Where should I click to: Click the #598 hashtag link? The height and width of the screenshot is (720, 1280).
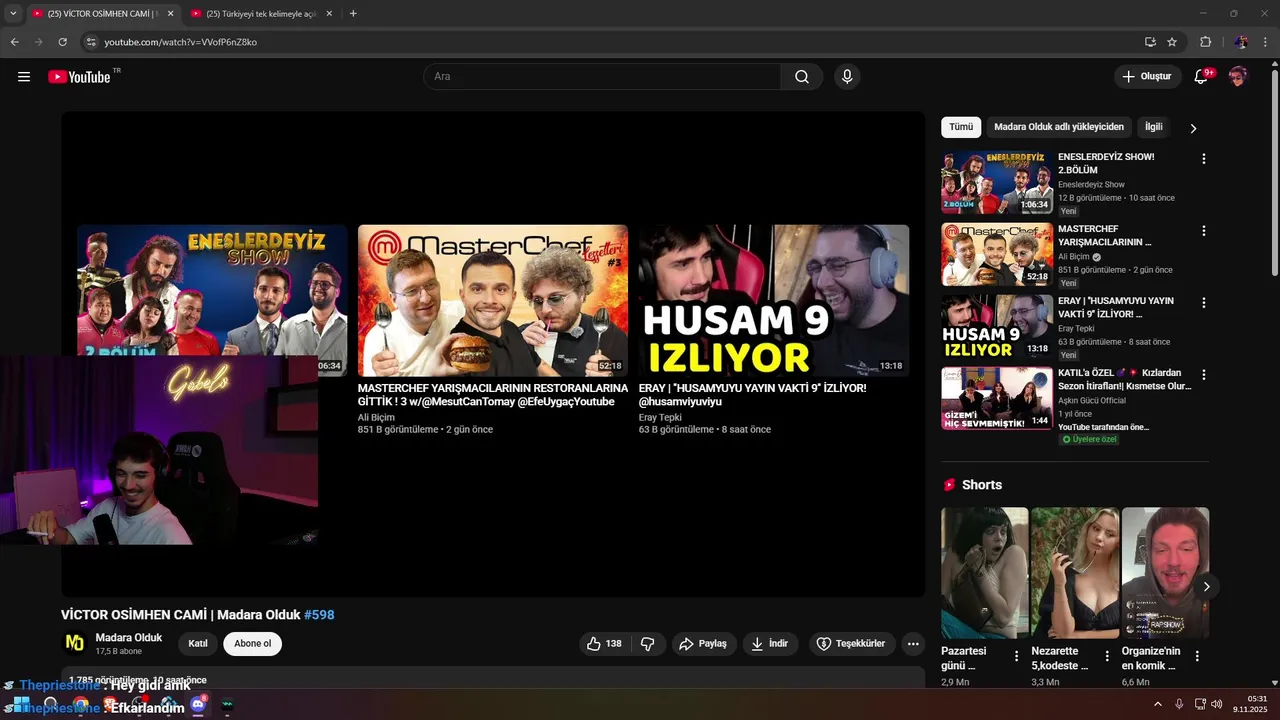point(319,615)
